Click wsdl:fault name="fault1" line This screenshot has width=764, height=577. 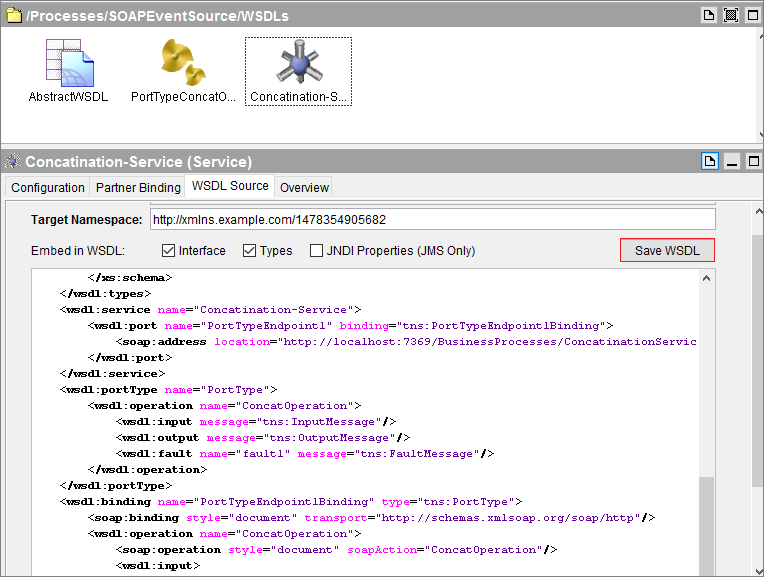point(305,454)
